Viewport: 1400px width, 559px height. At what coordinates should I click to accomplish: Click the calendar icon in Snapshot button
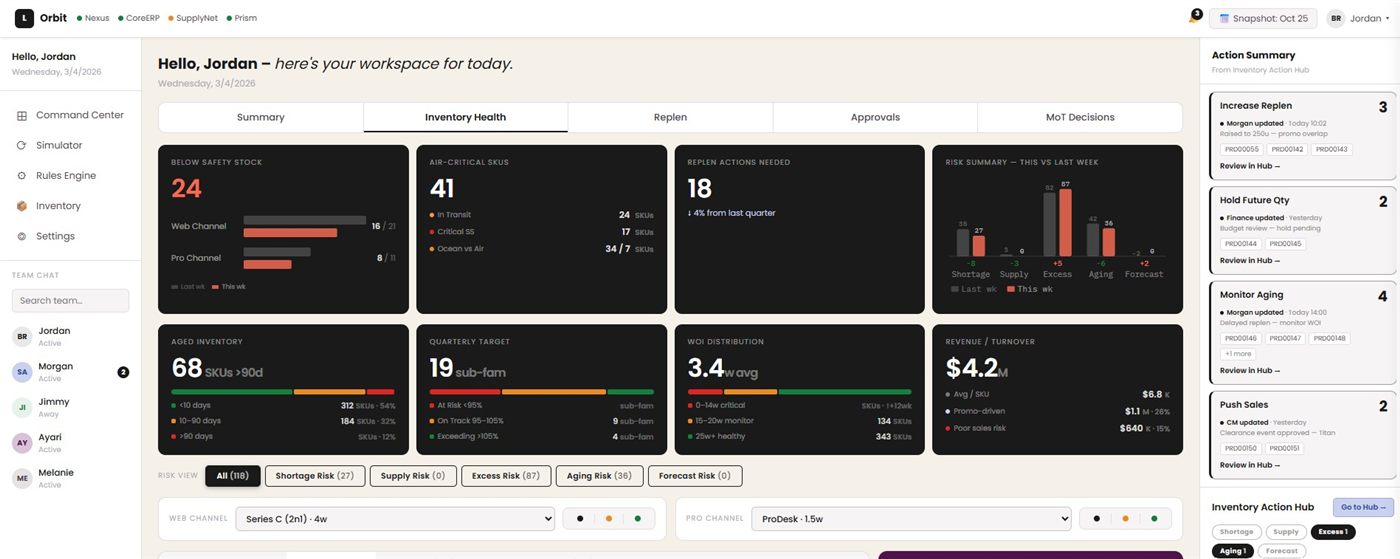[x=1224, y=18]
